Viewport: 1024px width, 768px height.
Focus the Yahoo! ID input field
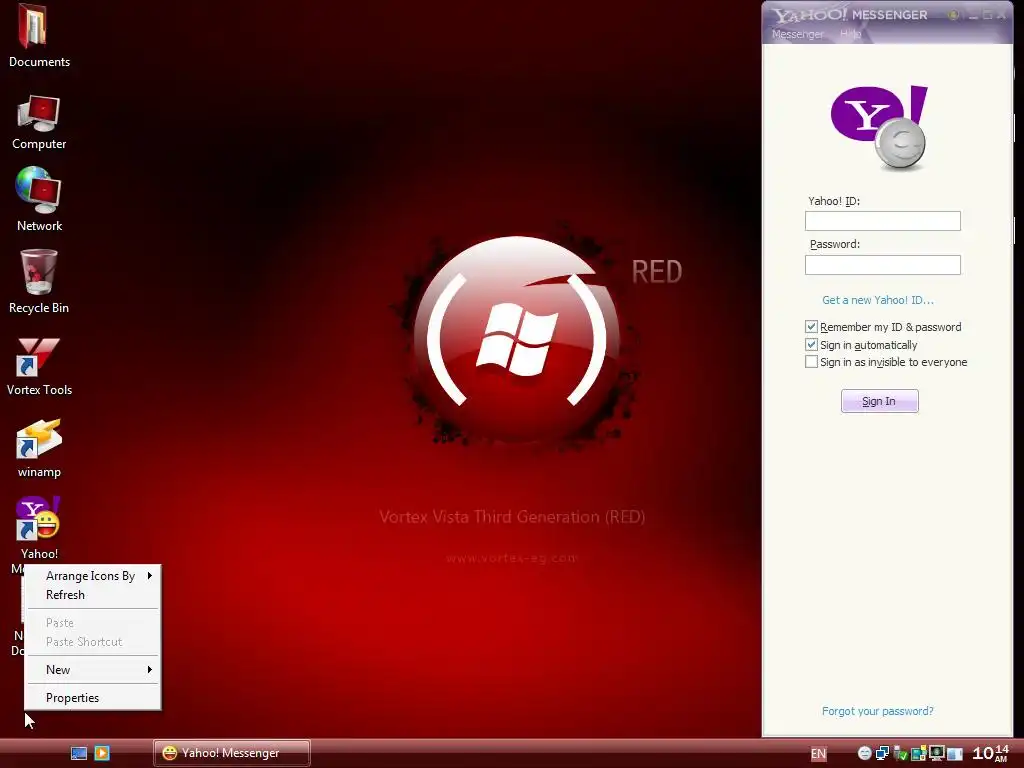pyautogui.click(x=882, y=221)
